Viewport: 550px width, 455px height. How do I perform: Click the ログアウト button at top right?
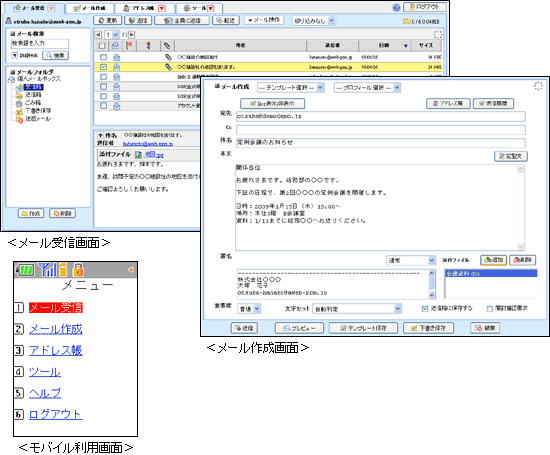425,7
